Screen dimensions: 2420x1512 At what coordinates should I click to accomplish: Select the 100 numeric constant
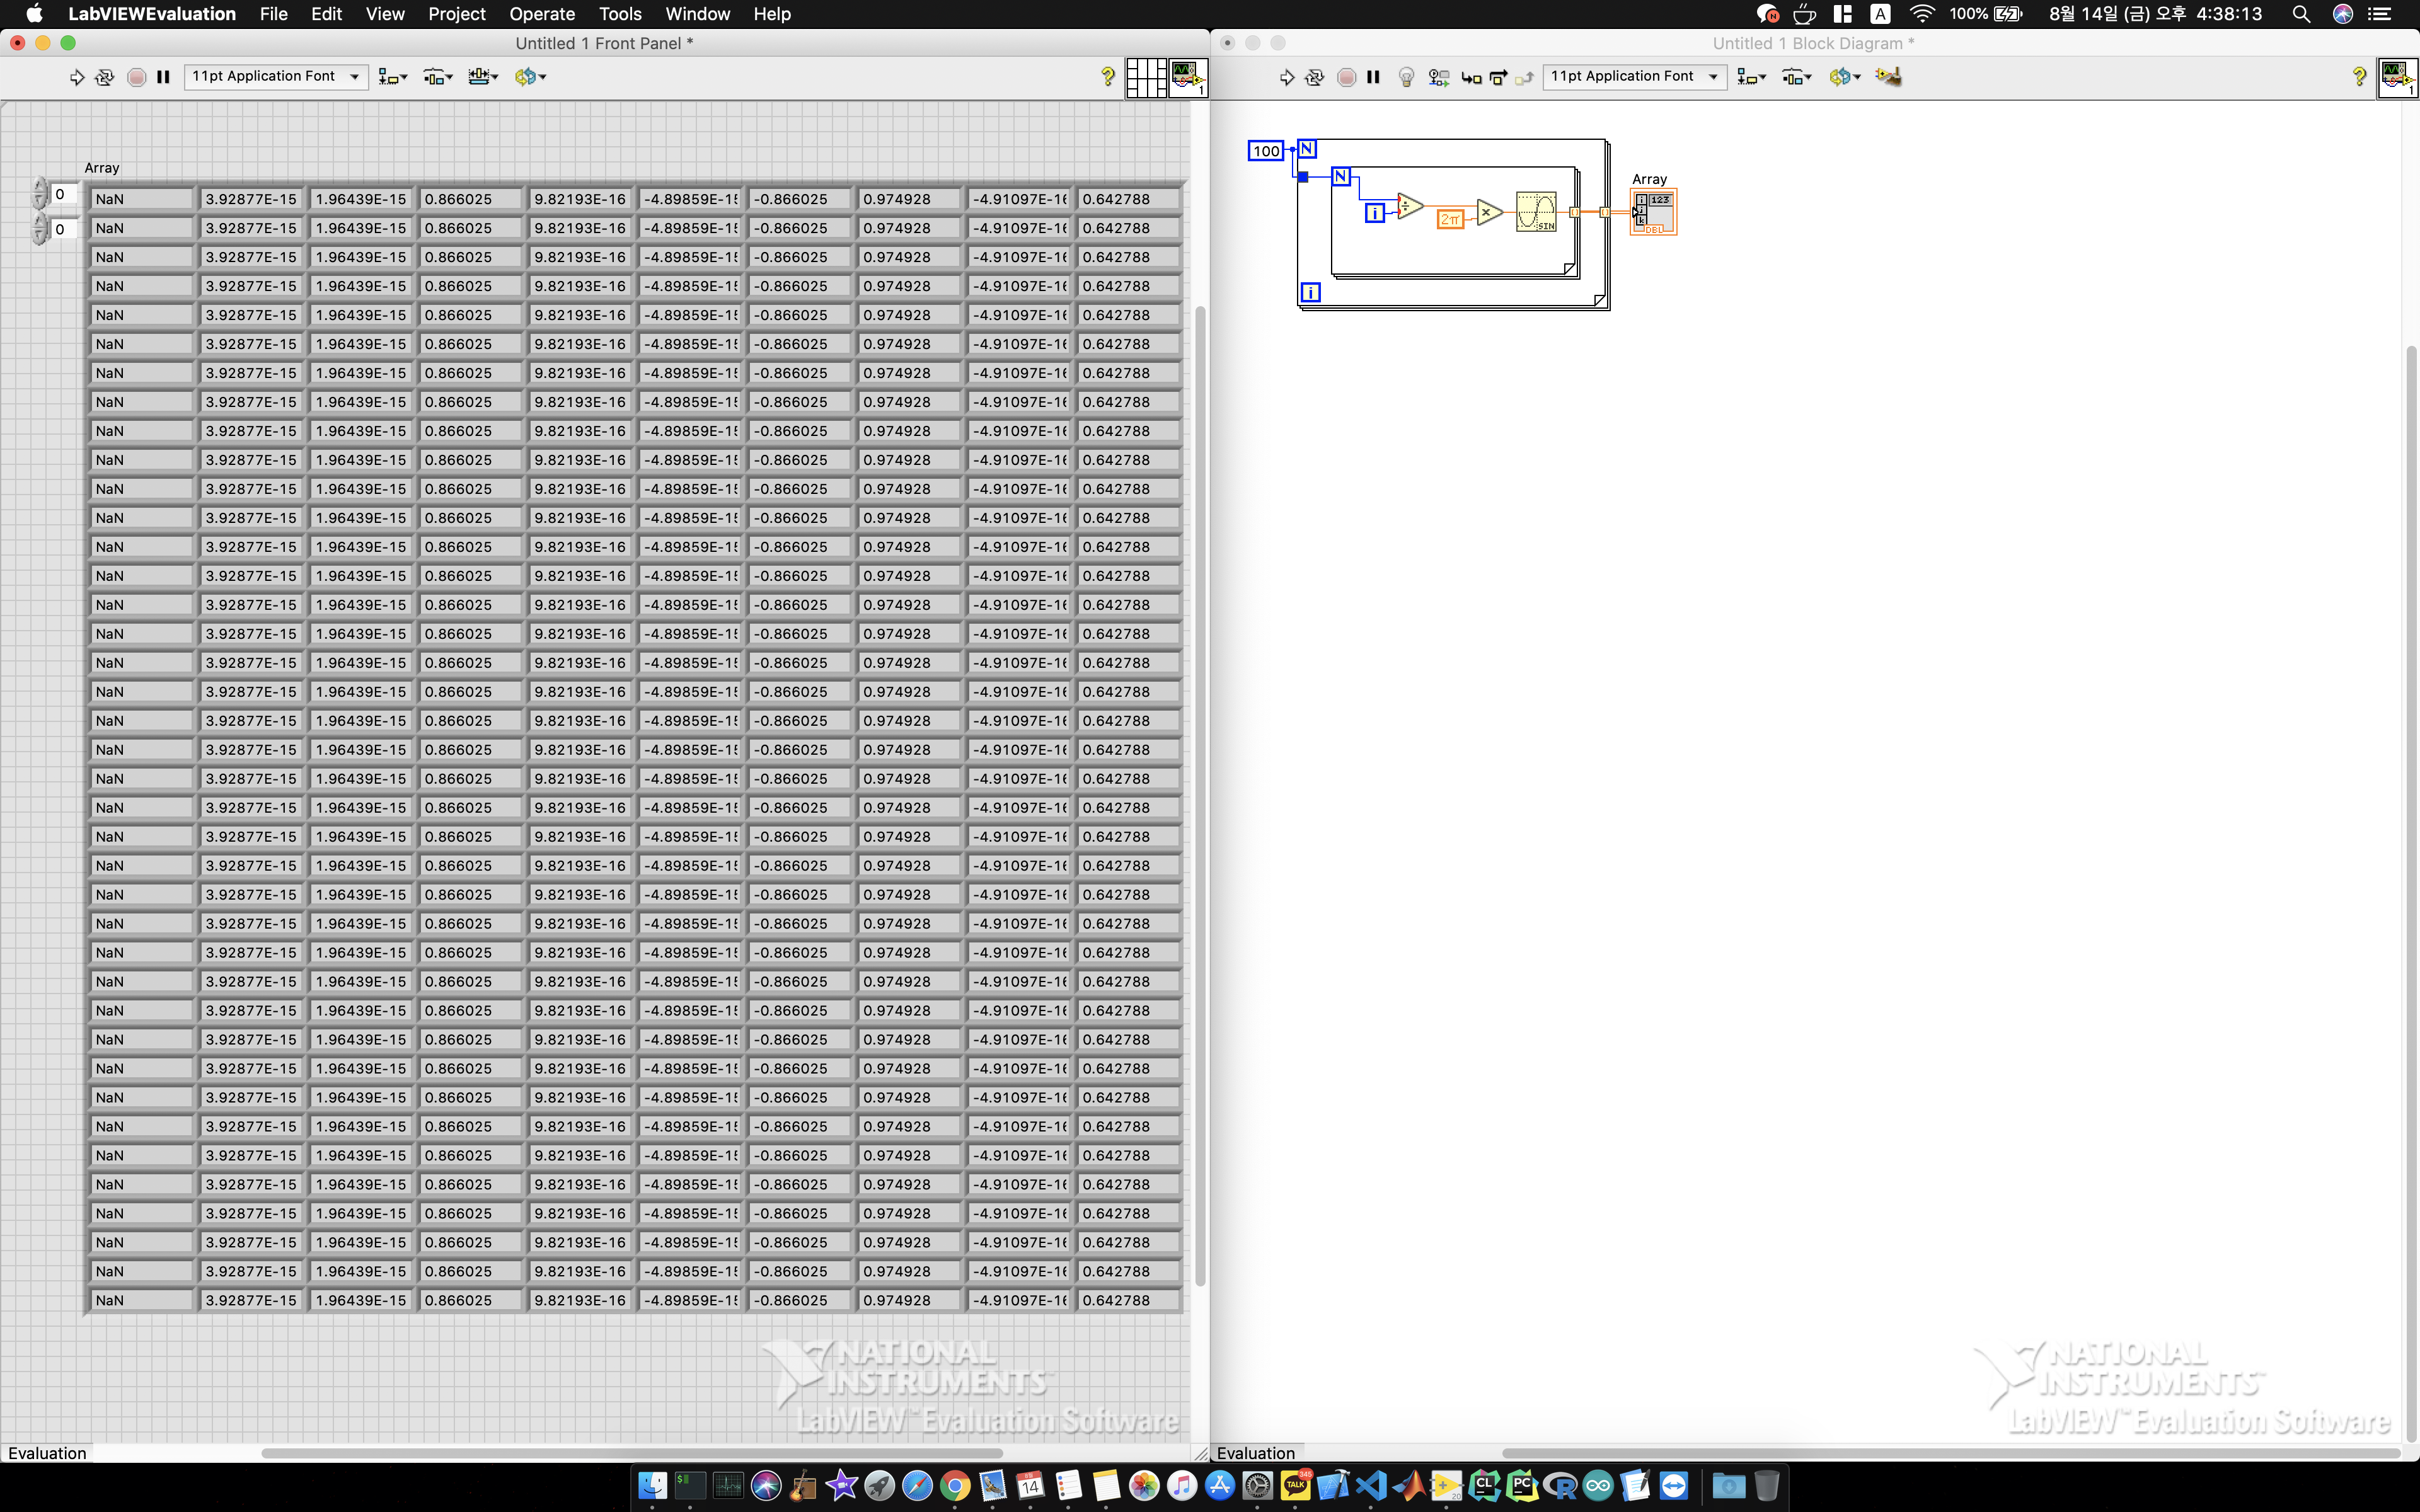pos(1266,151)
